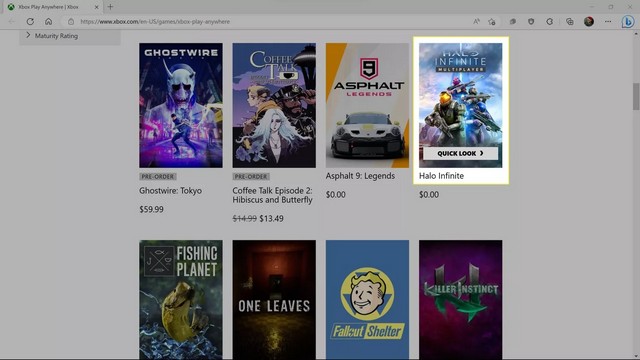Add this page to favorites

pyautogui.click(x=492, y=22)
